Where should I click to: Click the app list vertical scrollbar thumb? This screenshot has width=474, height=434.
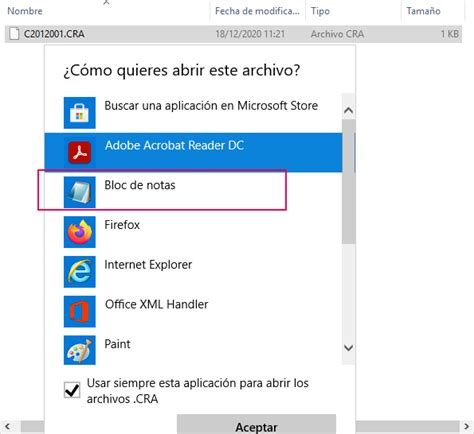coord(348,182)
